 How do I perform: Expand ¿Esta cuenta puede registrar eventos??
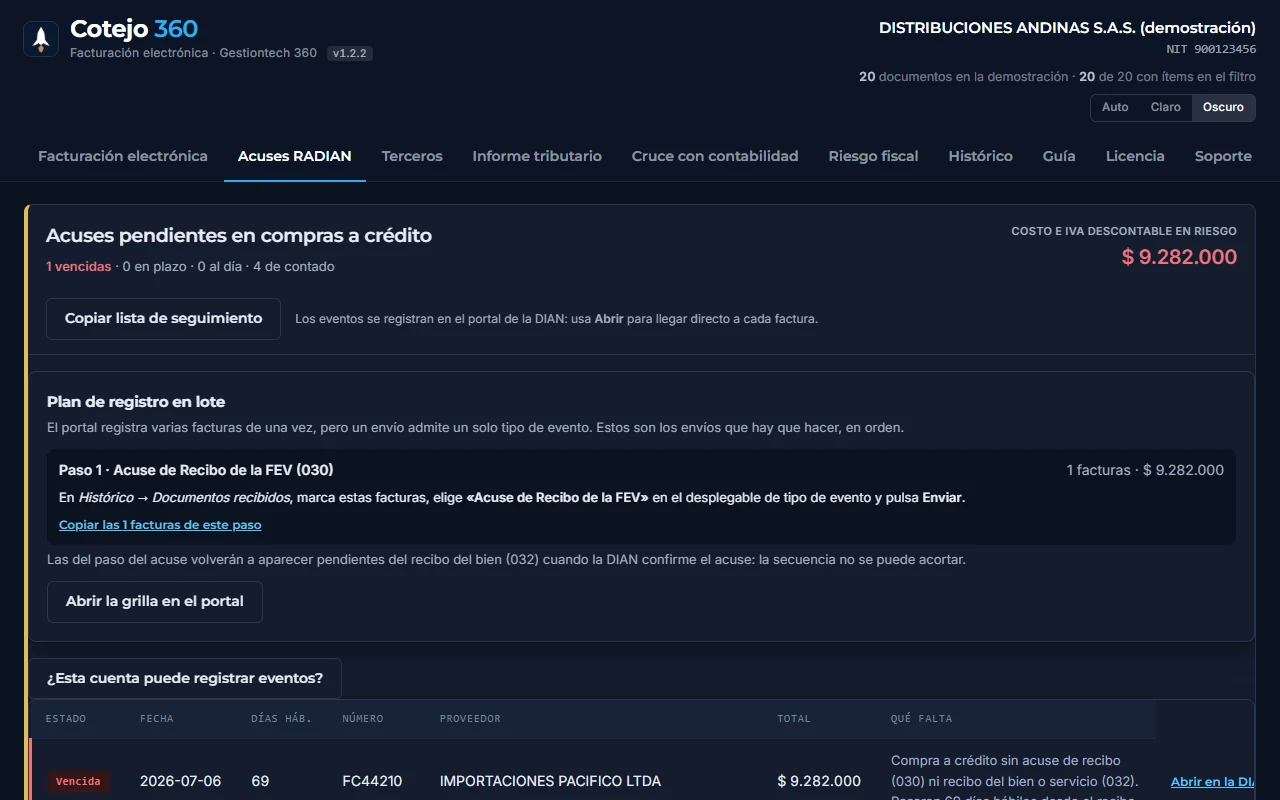tap(185, 678)
